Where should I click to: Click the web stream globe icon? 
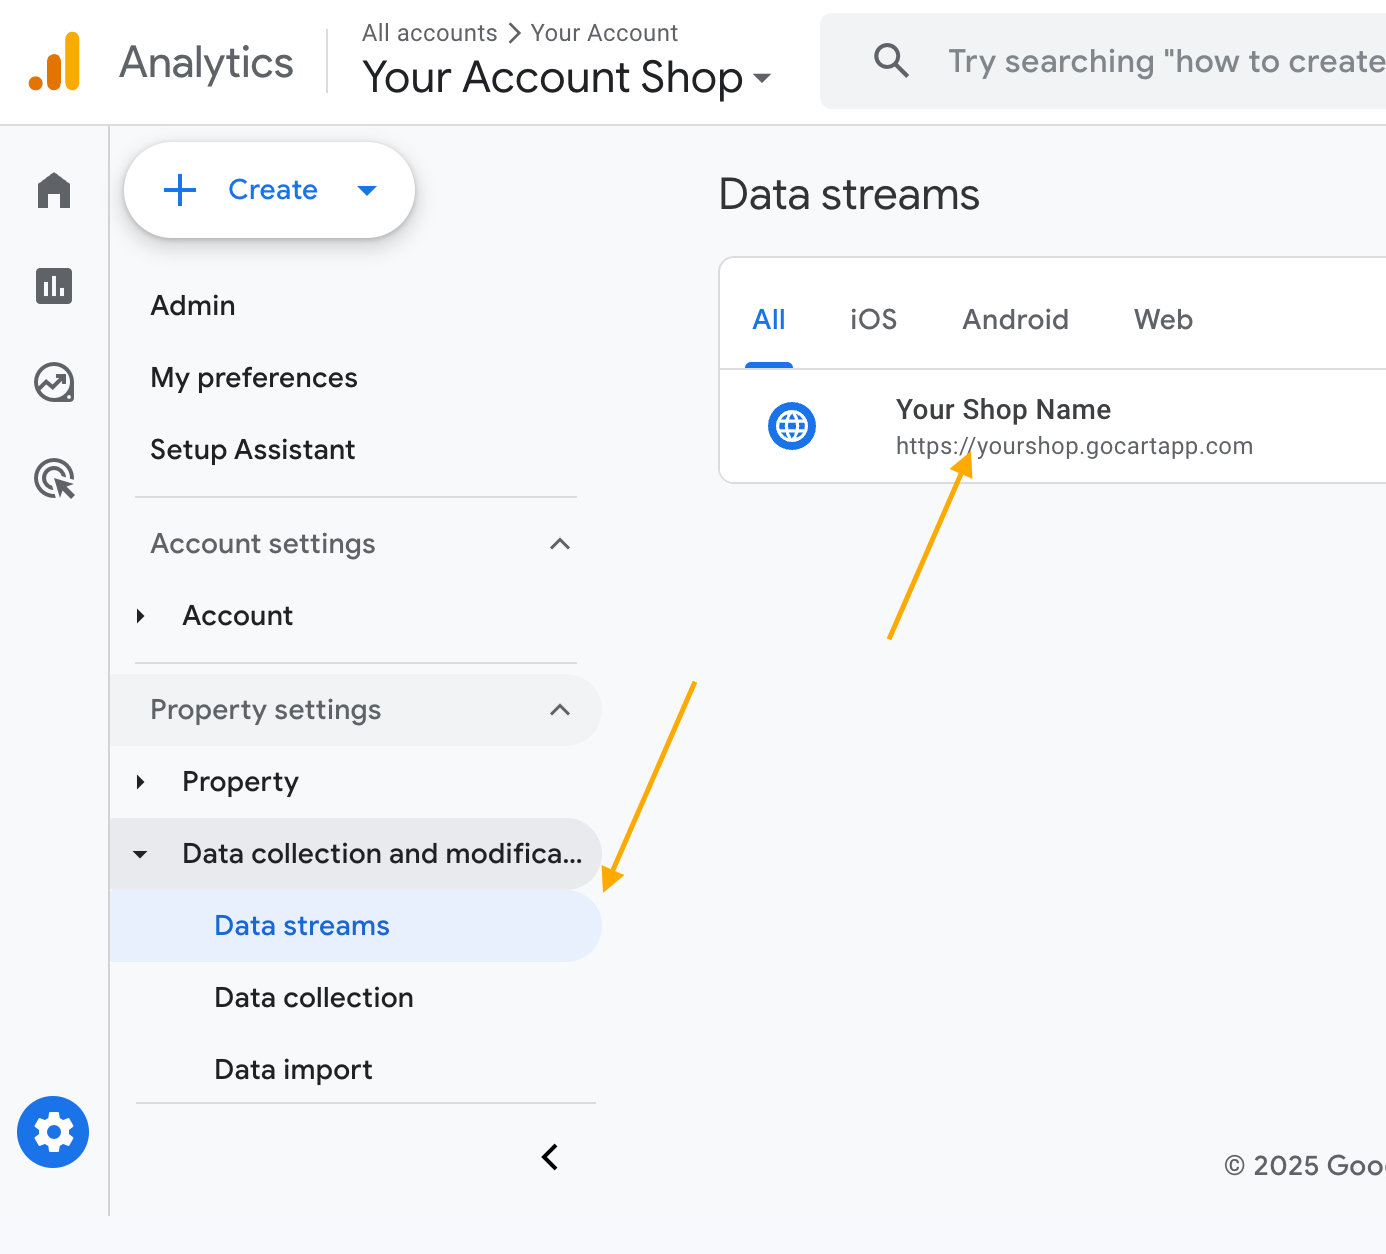pyautogui.click(x=792, y=426)
